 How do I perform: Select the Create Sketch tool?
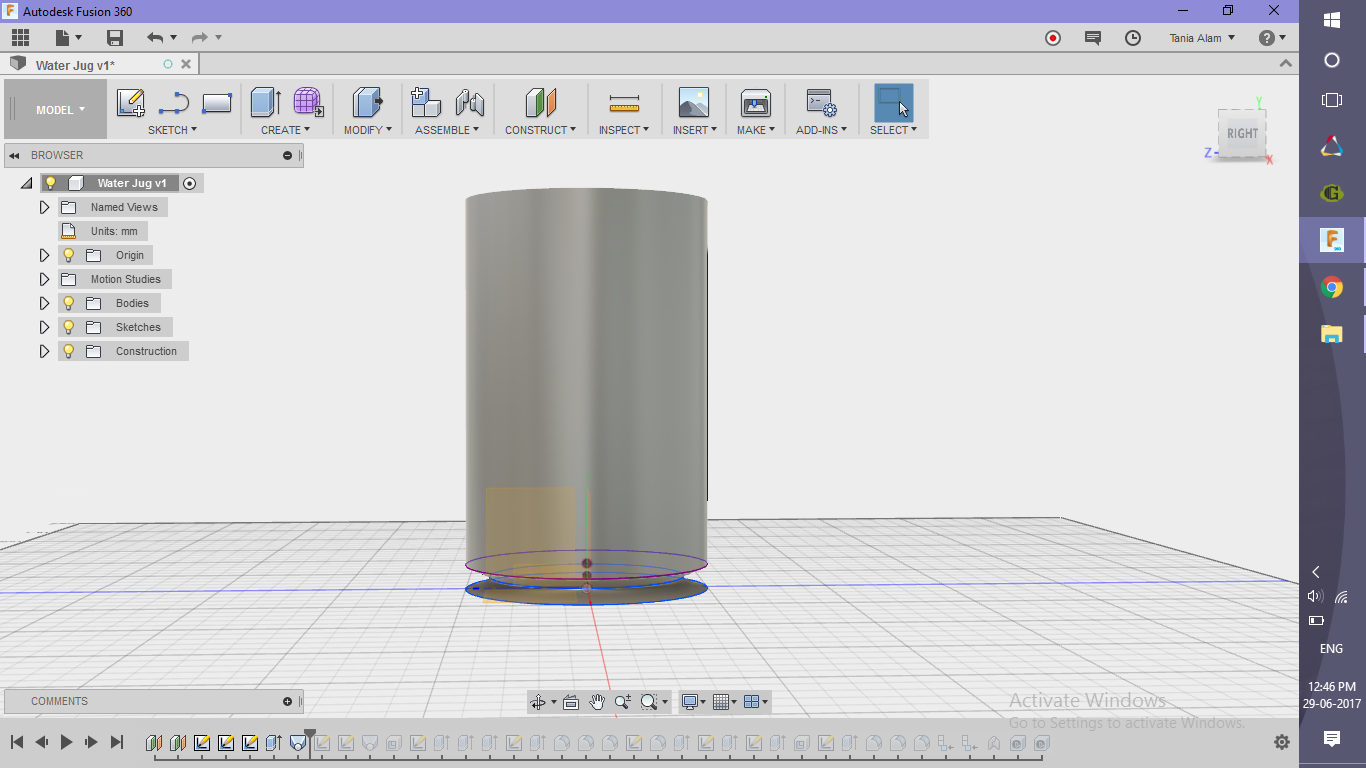click(131, 103)
